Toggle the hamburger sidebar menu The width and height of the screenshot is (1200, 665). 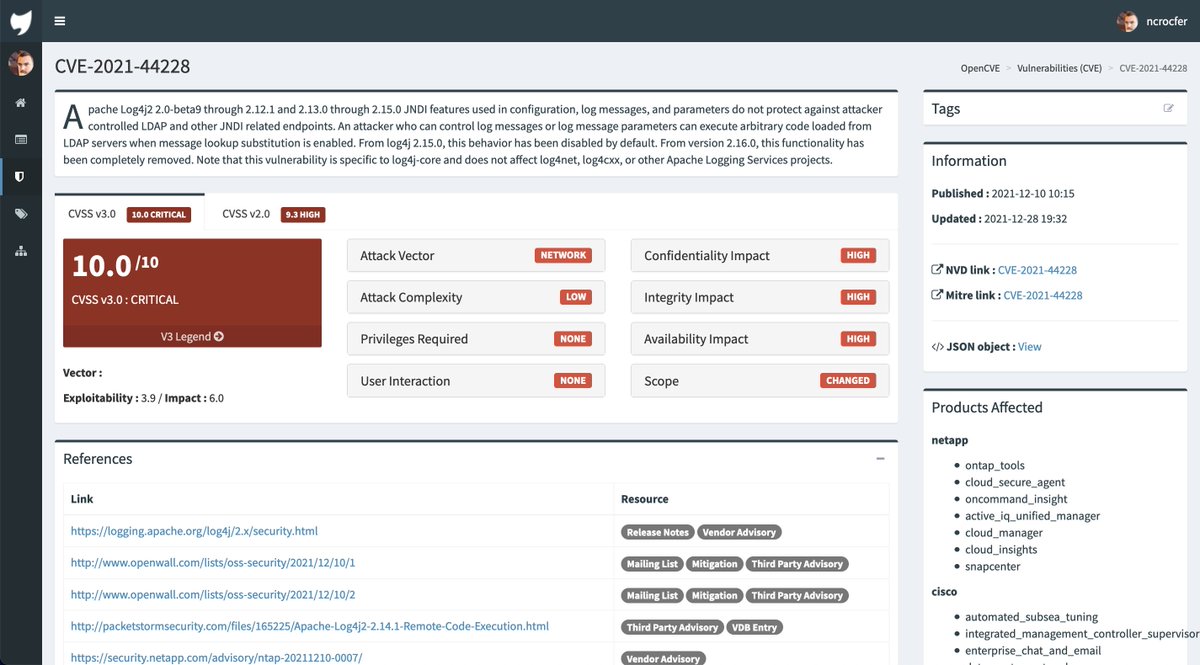pyautogui.click(x=60, y=21)
